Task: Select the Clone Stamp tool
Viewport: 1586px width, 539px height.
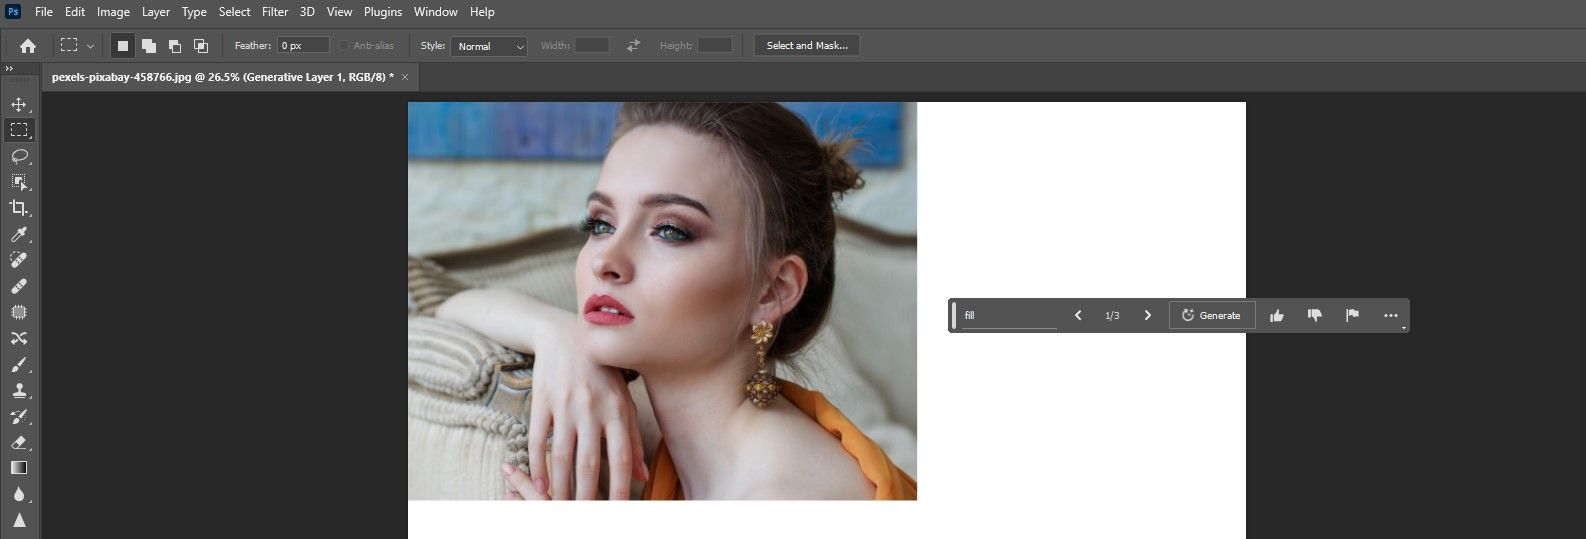Action: point(19,390)
